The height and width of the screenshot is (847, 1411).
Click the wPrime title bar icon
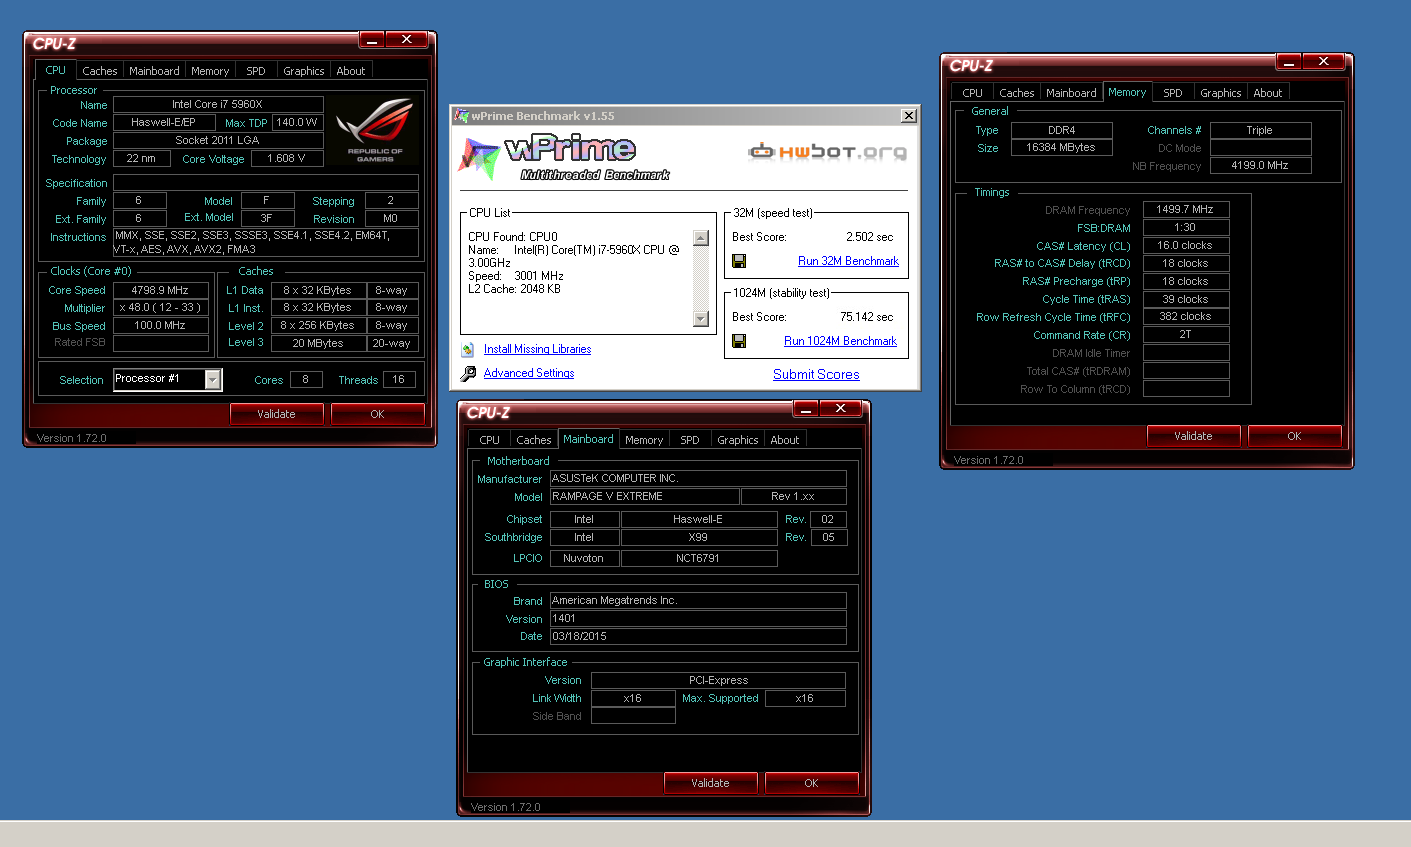coord(461,116)
